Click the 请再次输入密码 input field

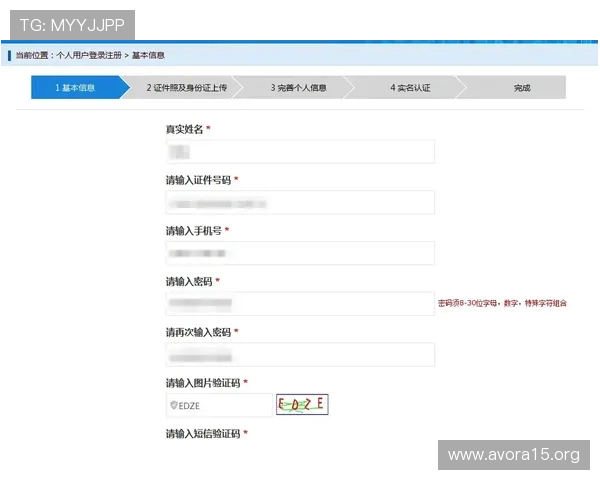click(300, 354)
